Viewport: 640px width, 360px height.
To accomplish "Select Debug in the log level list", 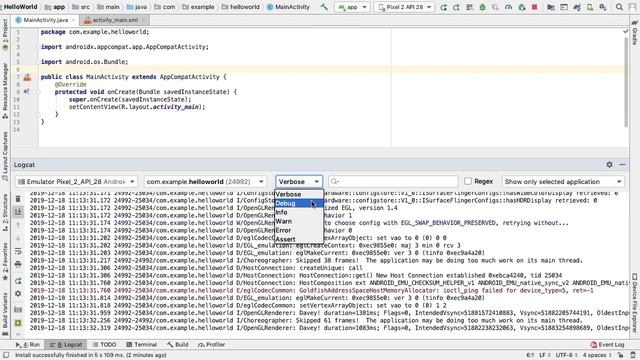I will click(299, 203).
